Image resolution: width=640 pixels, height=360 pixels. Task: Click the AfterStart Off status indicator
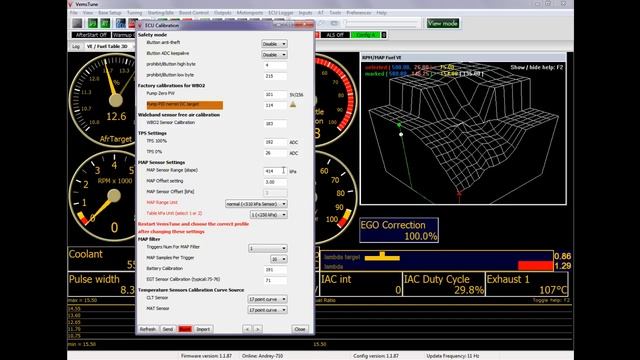click(x=91, y=35)
